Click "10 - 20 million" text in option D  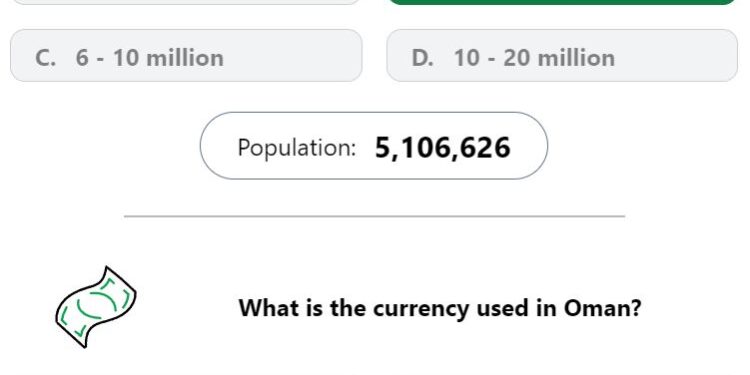[x=534, y=58]
